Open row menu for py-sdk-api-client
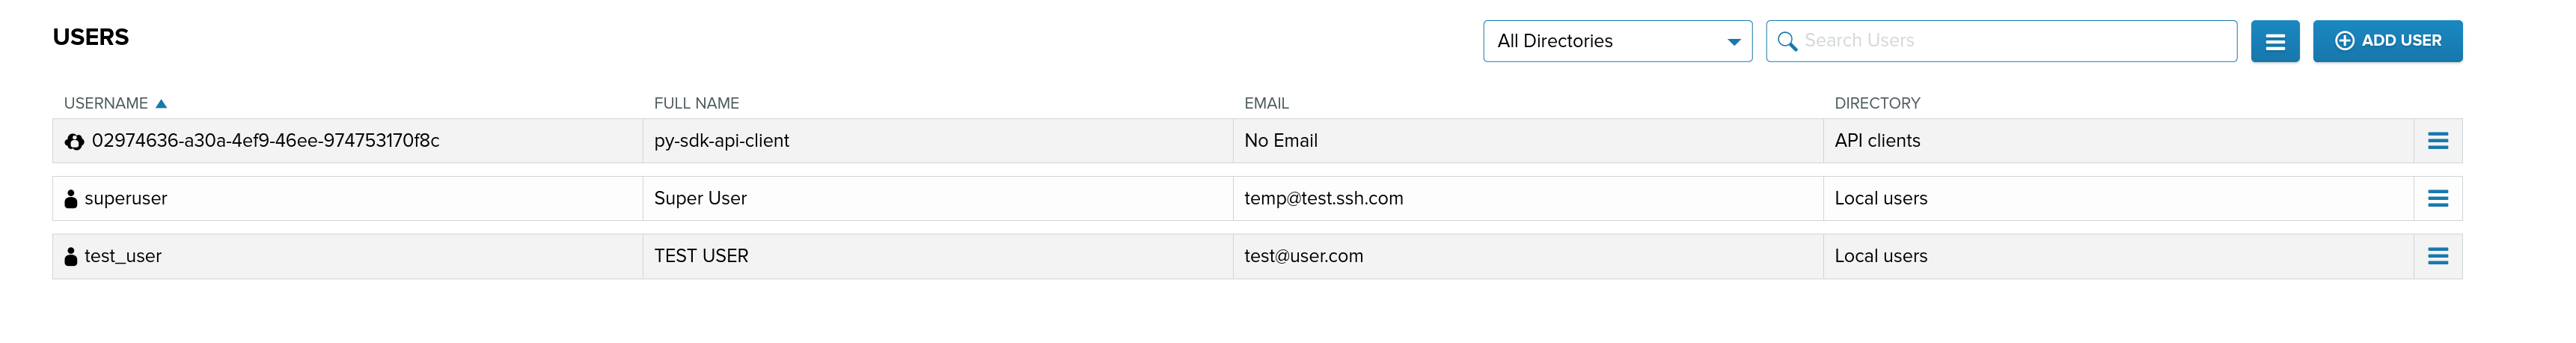Screen dimensions: 2576x343 point(2438,141)
